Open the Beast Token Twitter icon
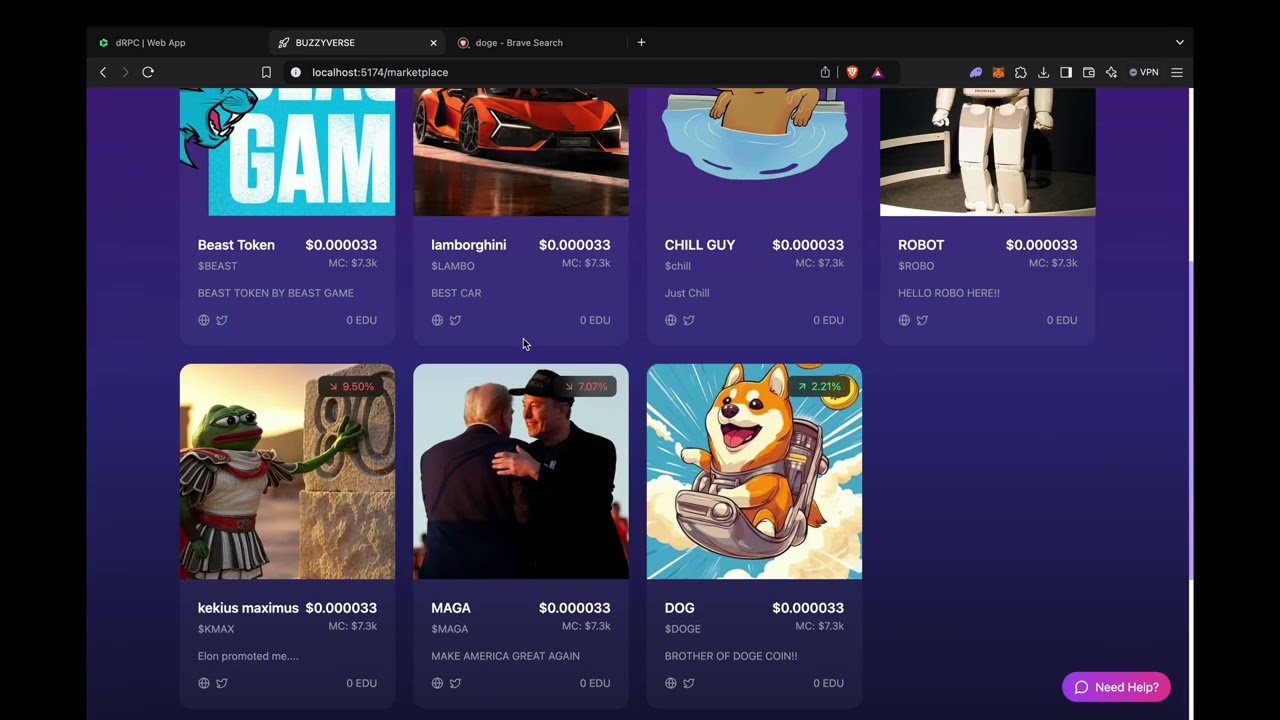Screen dimensions: 1280x720 coord(222,320)
